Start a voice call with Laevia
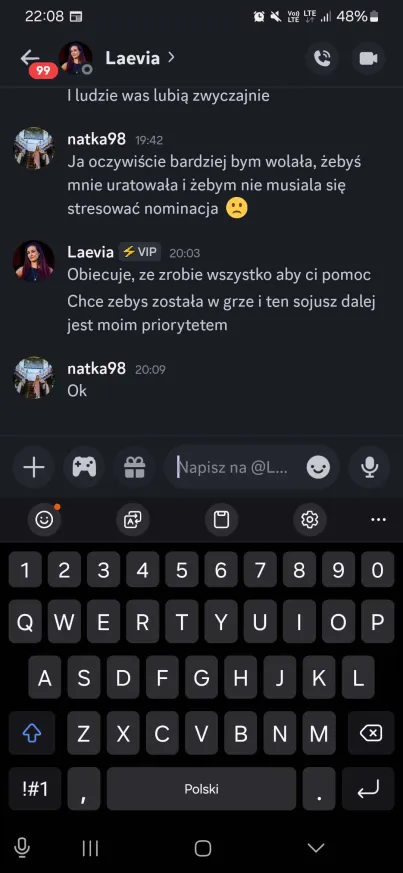The image size is (403, 873). tap(322, 58)
